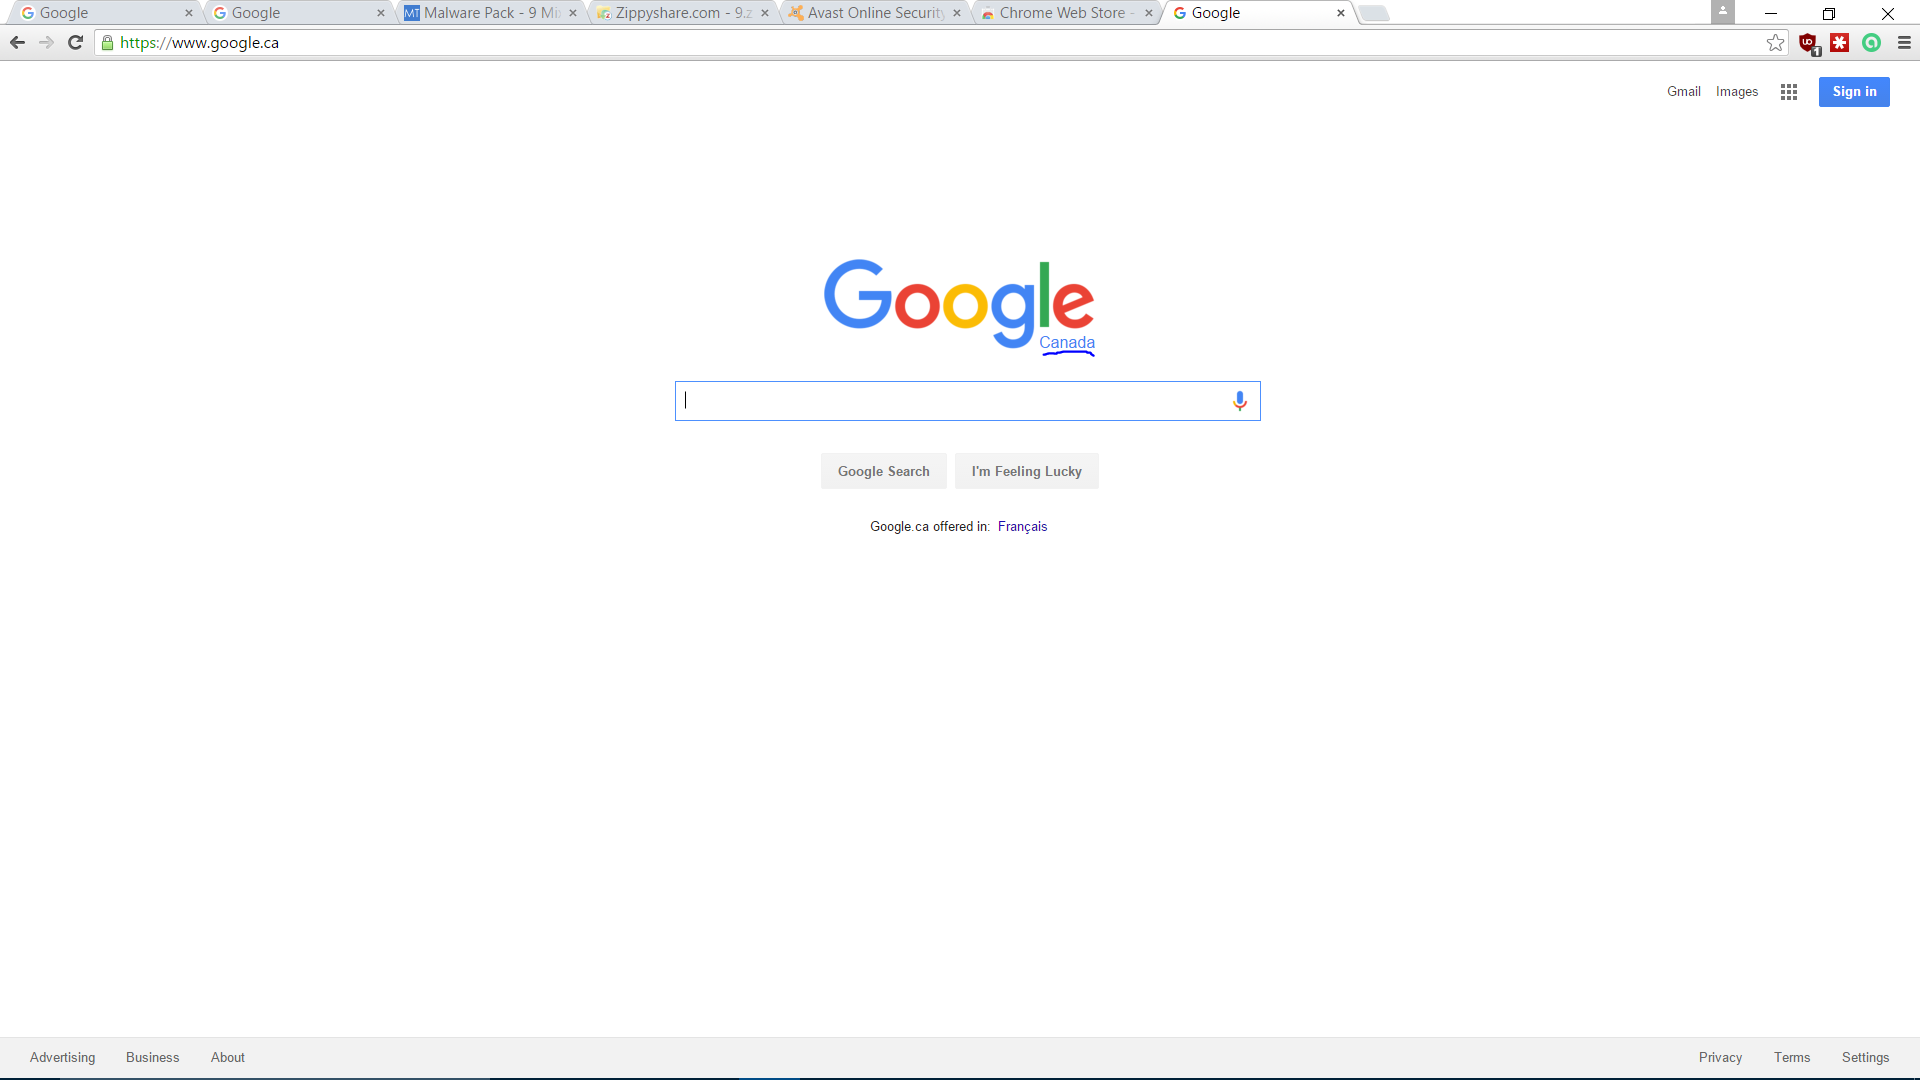Screen dimensions: 1920x1080
Task: Bookmark page with star icon
Action: point(1775,42)
